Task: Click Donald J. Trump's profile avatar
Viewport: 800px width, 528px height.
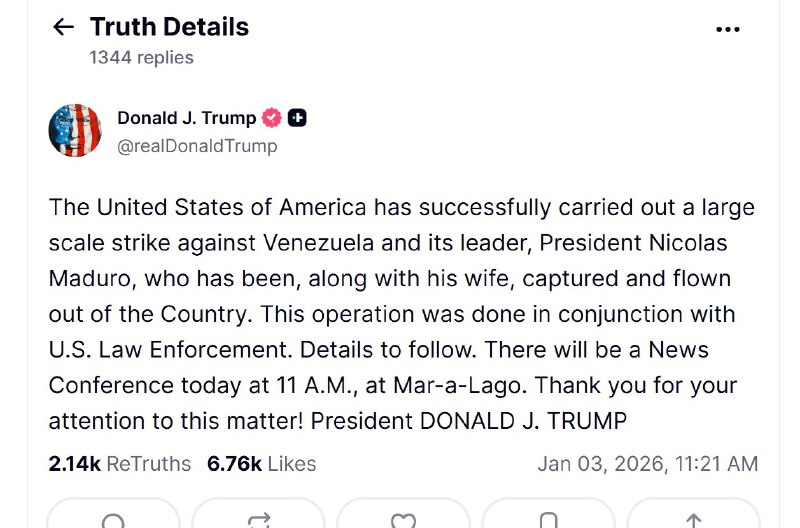Action: [x=75, y=130]
